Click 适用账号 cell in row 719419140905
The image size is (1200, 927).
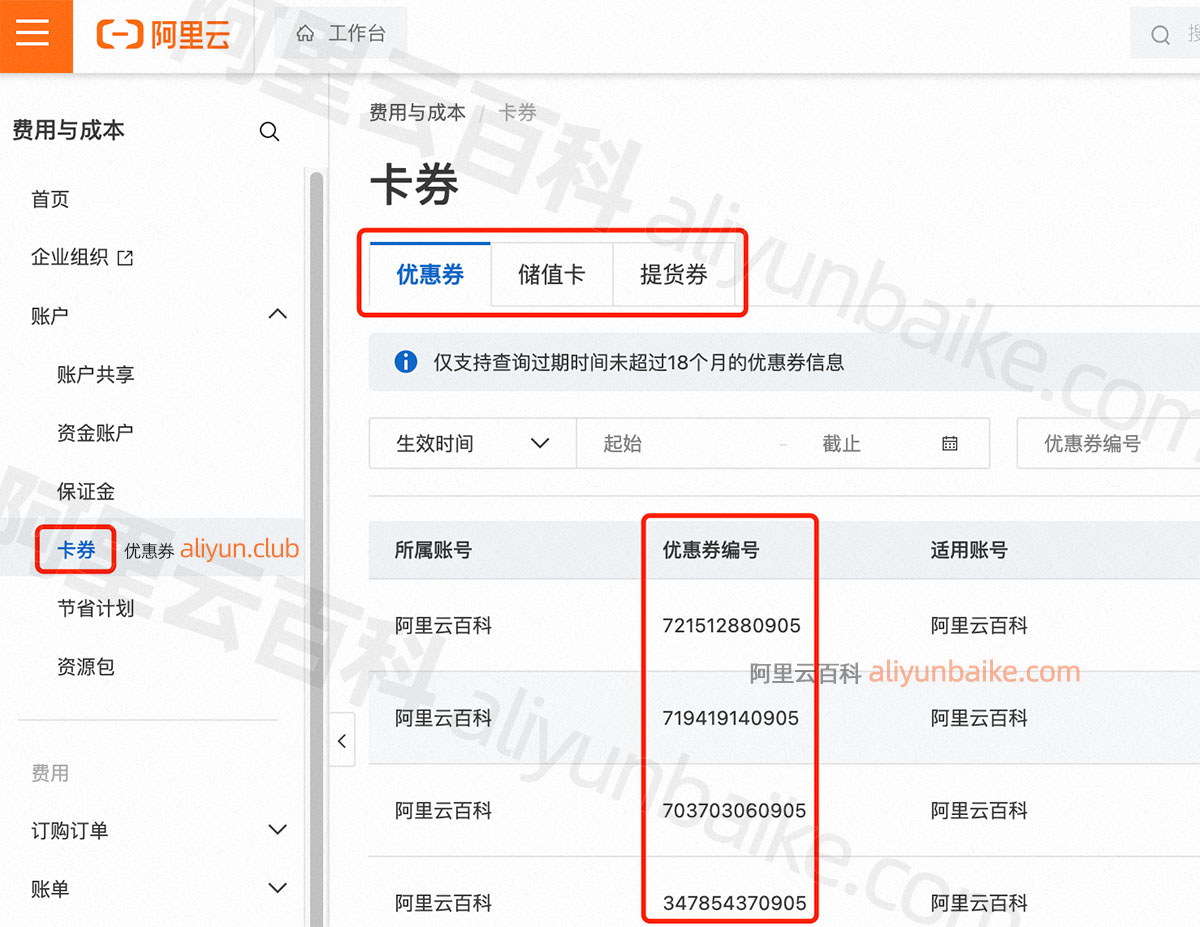click(x=979, y=718)
